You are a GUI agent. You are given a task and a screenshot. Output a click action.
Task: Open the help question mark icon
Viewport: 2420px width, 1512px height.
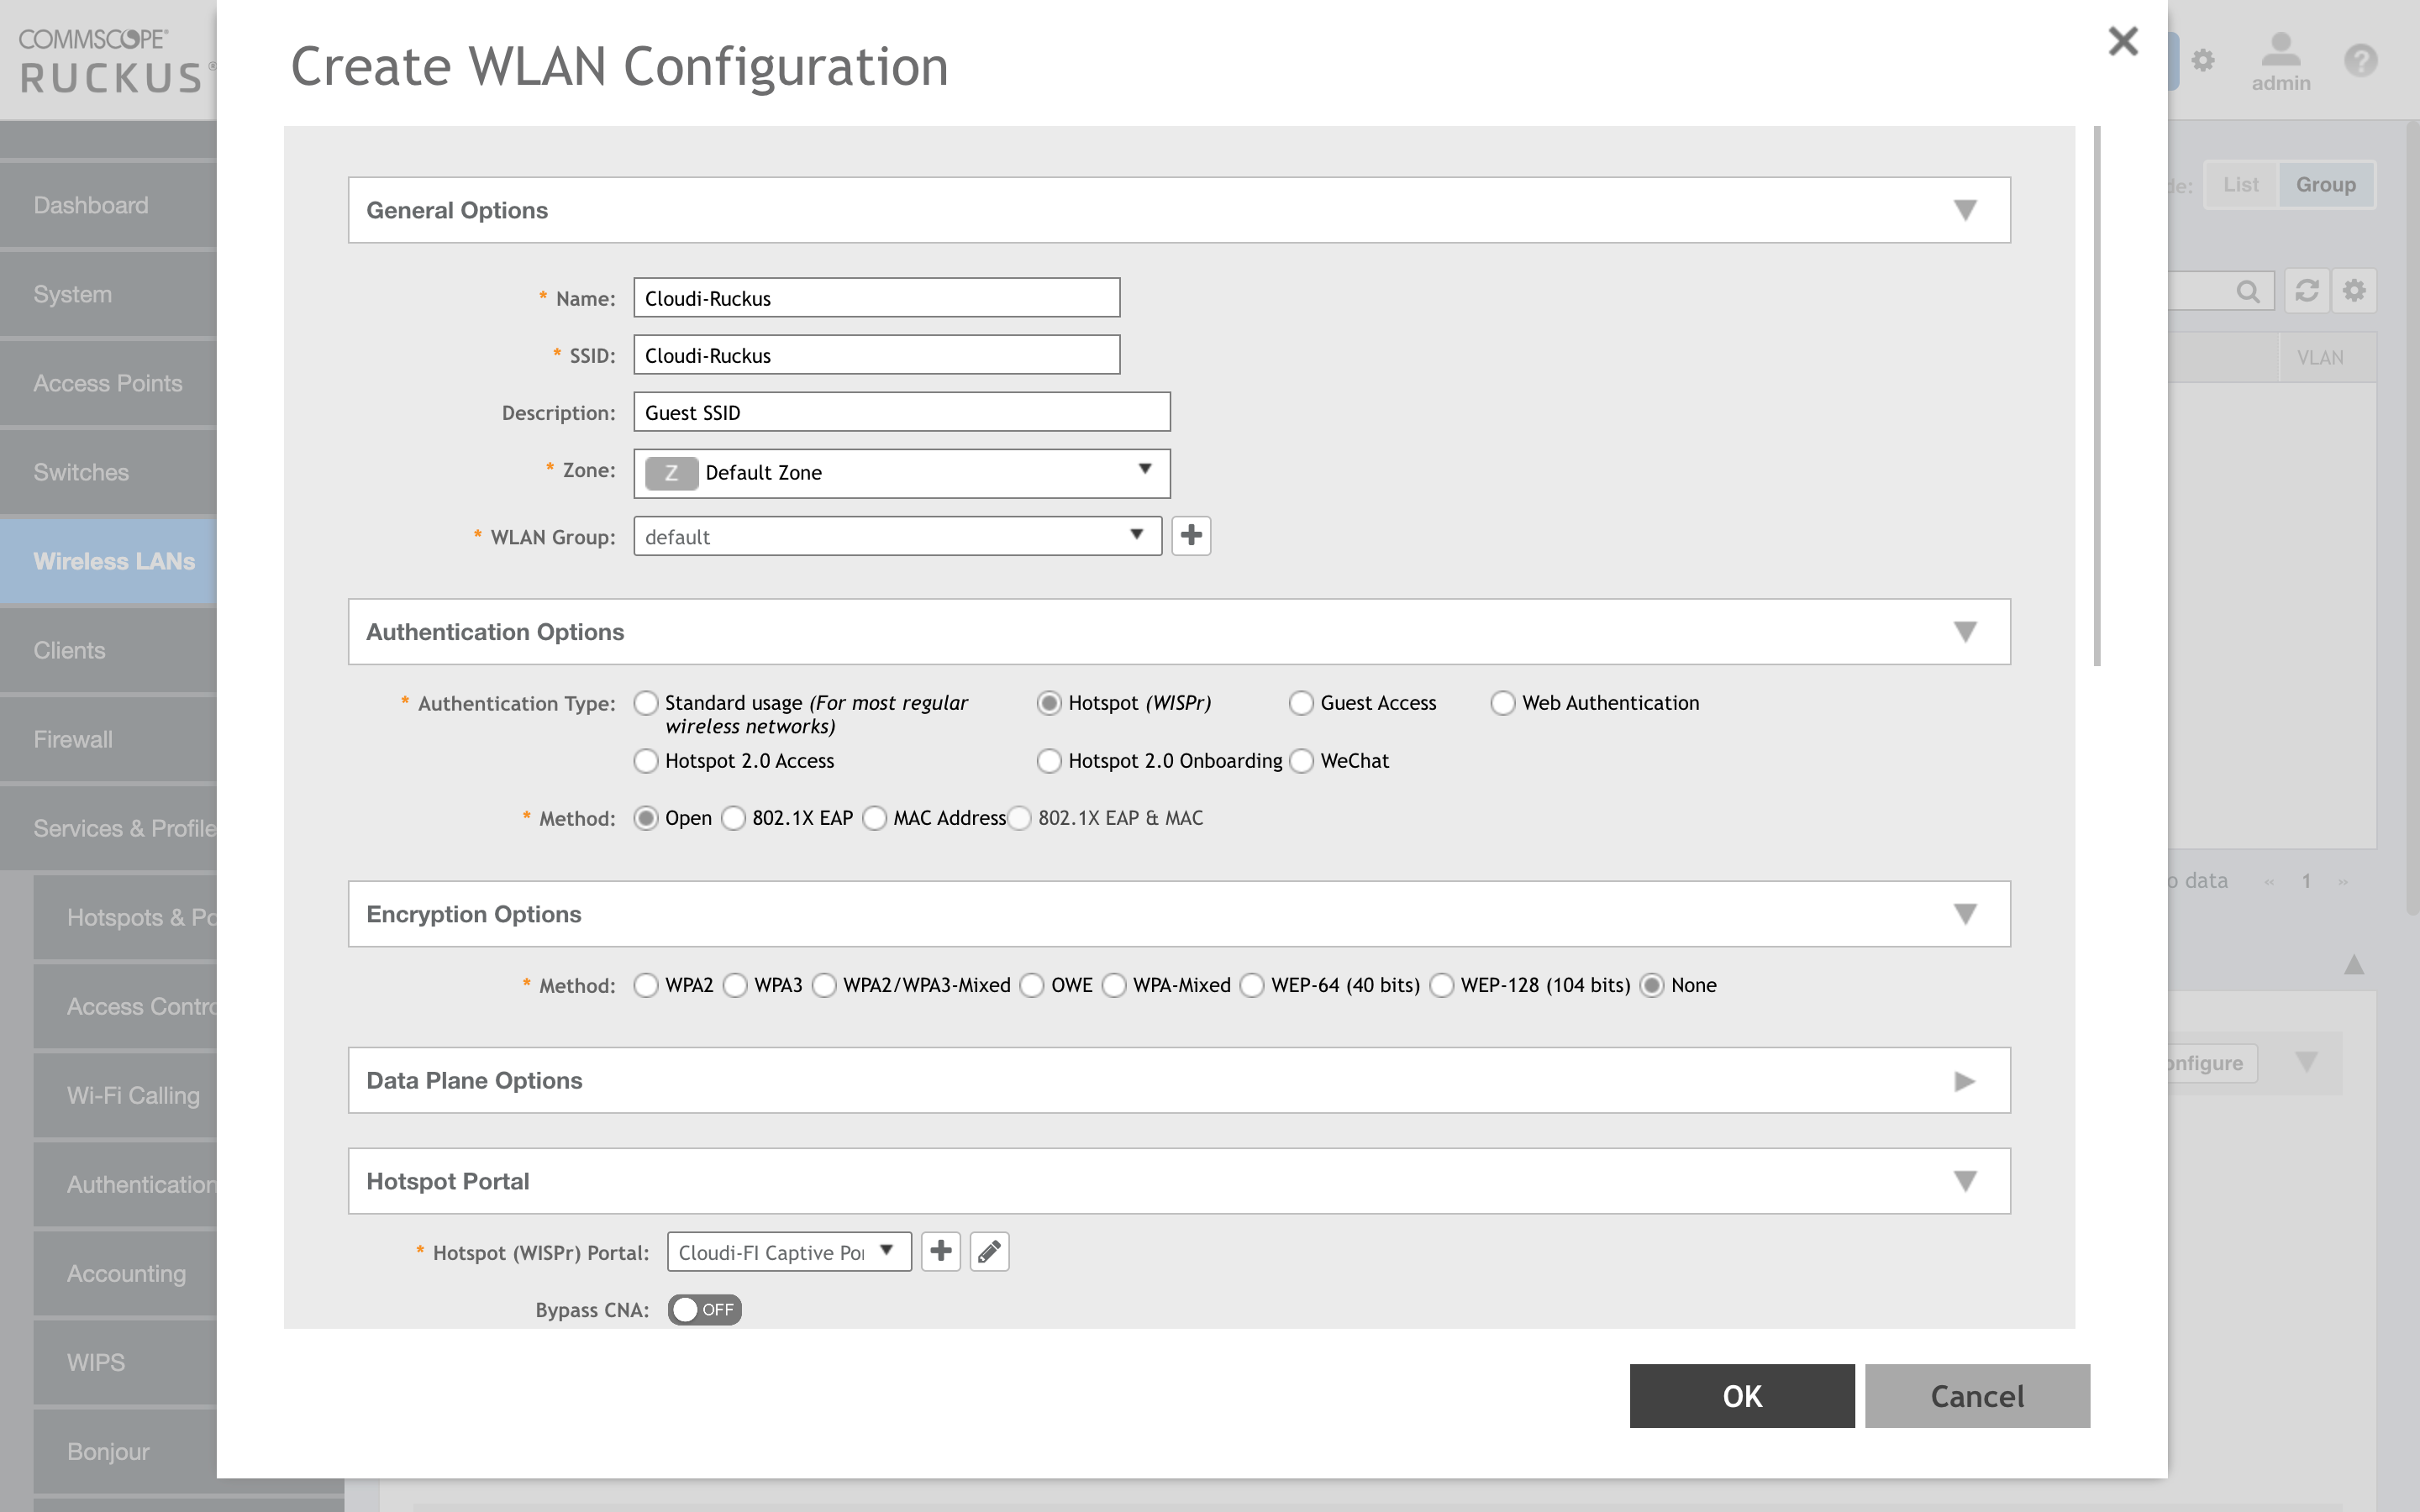(x=2361, y=60)
